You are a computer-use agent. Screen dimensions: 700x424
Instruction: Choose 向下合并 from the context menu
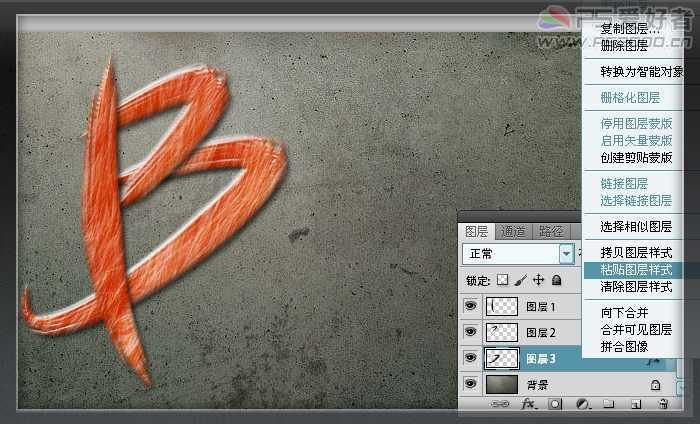coord(624,312)
